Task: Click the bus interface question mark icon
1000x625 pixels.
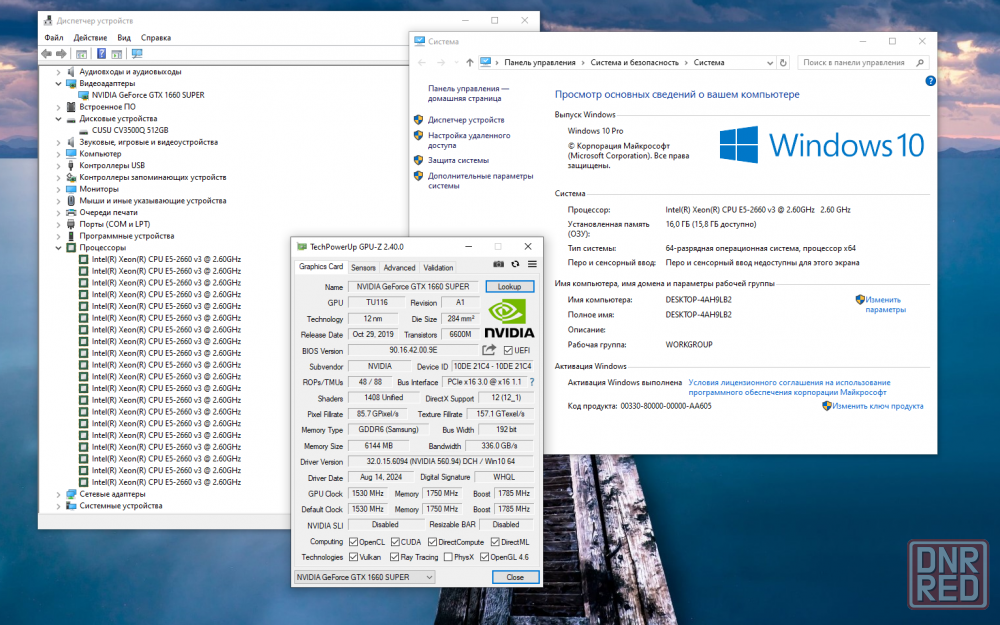Action: coord(531,382)
